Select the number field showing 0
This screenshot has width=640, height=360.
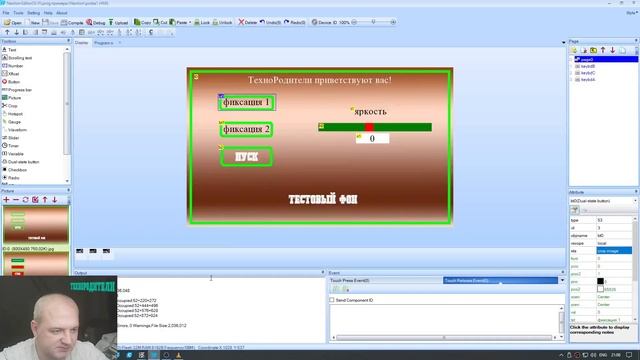coord(372,138)
